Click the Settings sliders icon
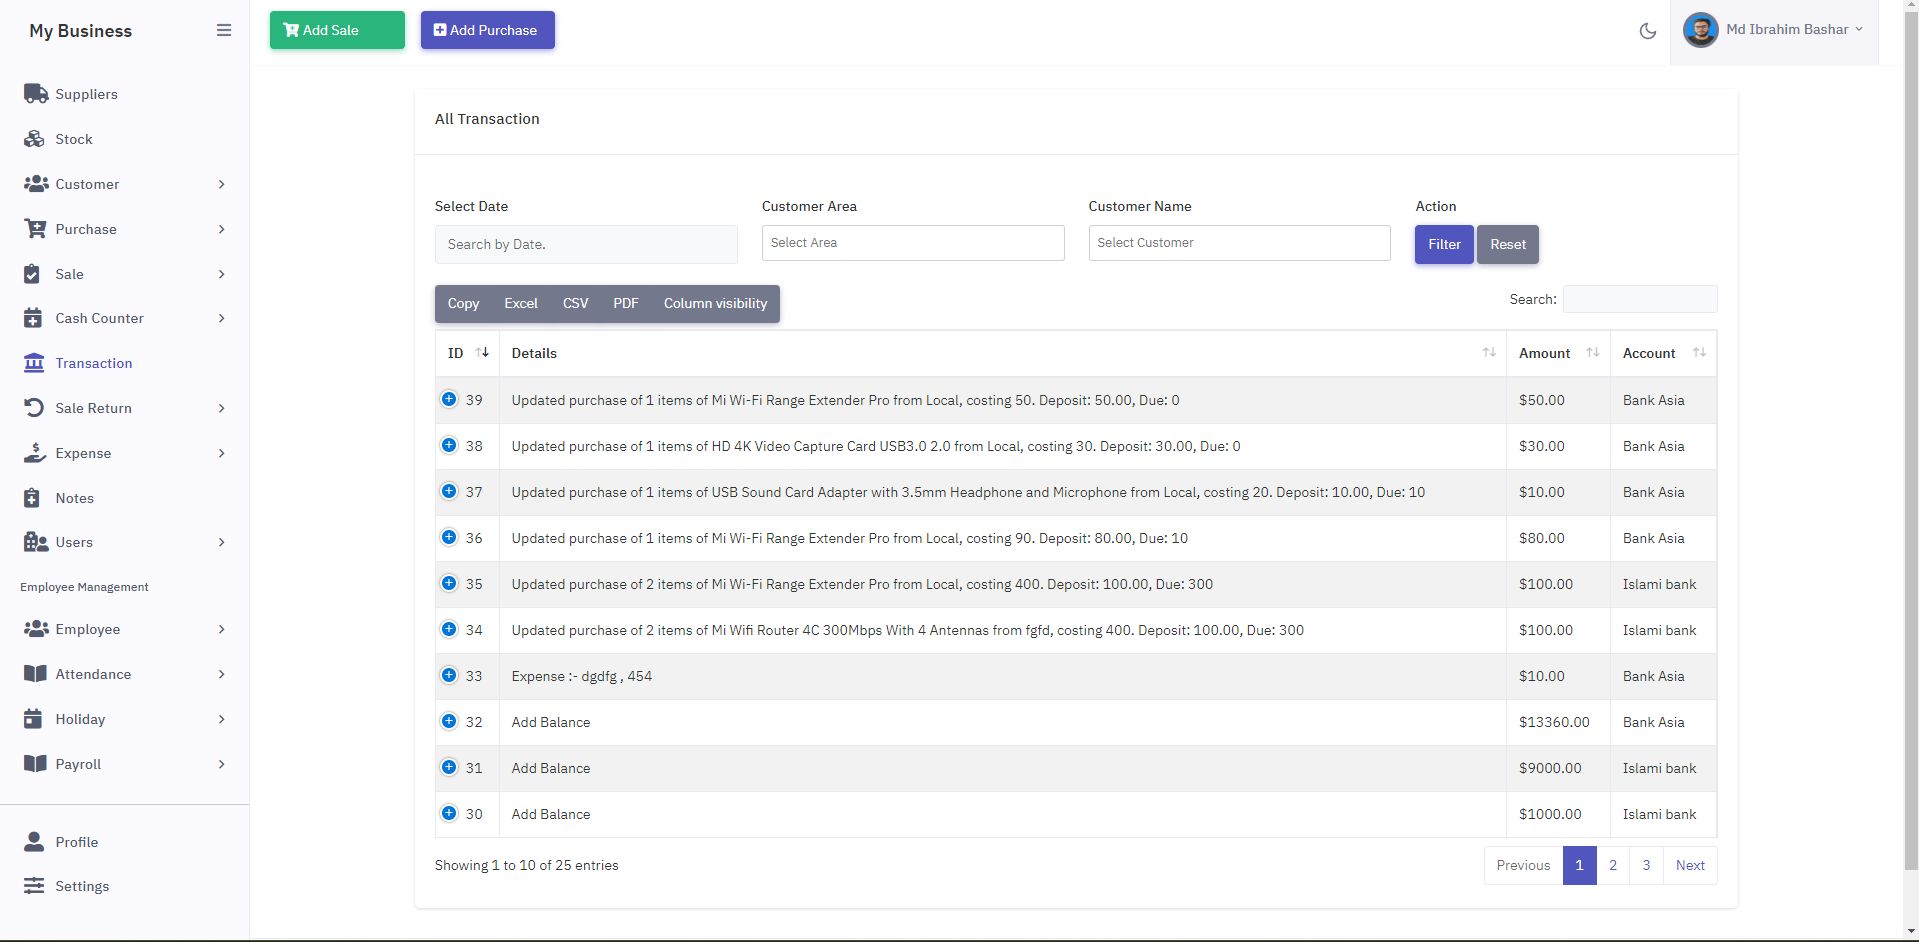This screenshot has width=1919, height=942. tap(34, 886)
